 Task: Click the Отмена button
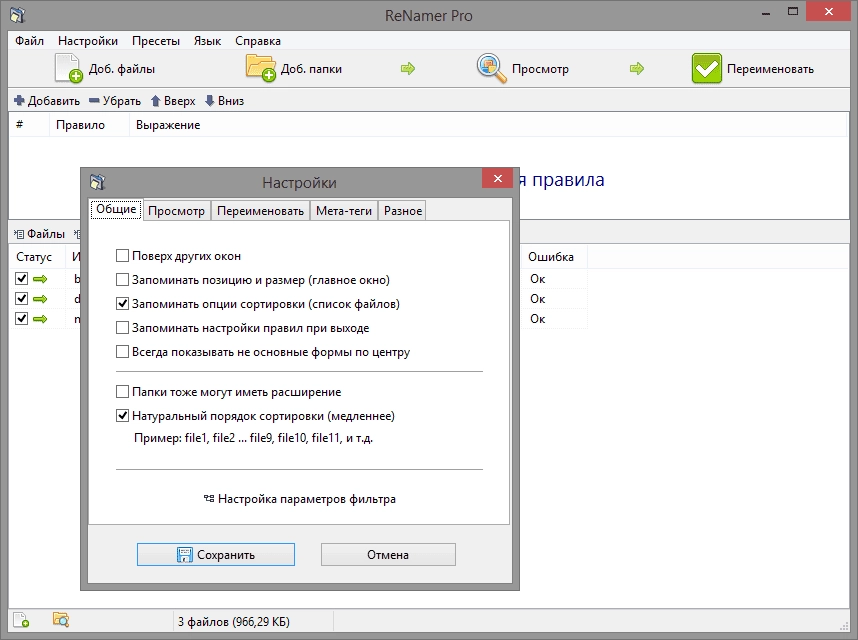point(388,555)
